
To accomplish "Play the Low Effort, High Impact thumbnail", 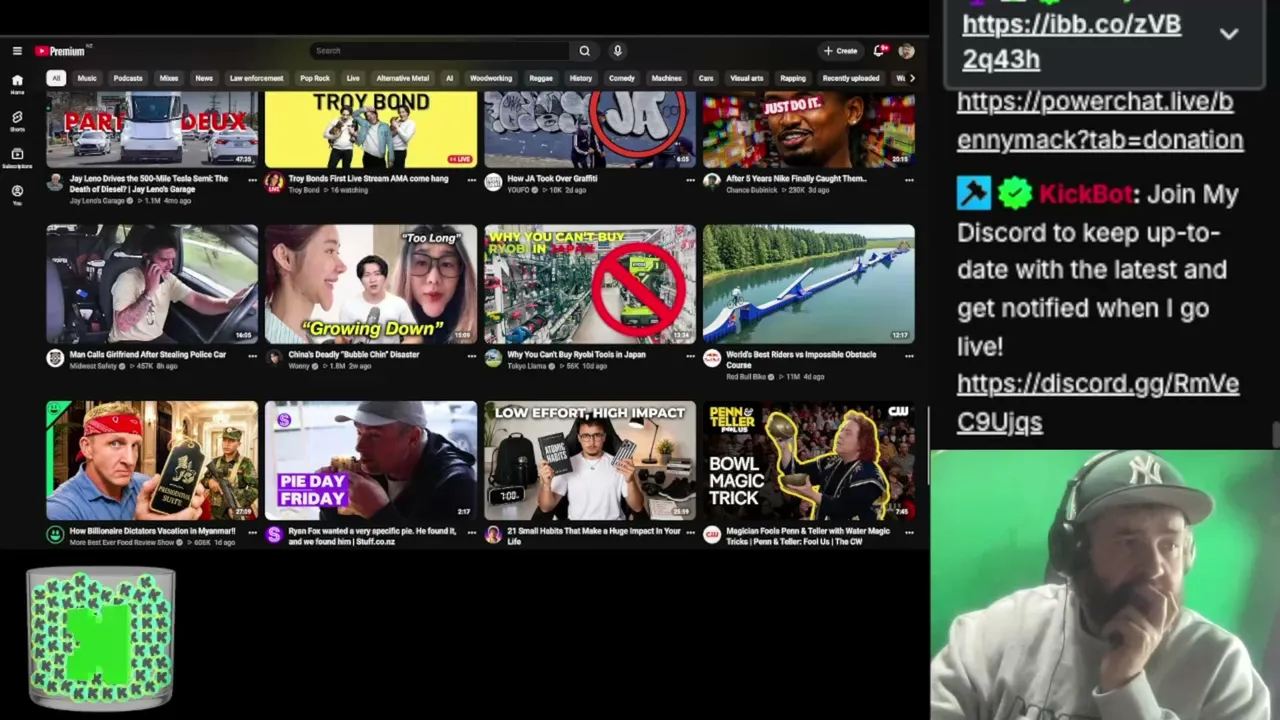I will click(590, 460).
